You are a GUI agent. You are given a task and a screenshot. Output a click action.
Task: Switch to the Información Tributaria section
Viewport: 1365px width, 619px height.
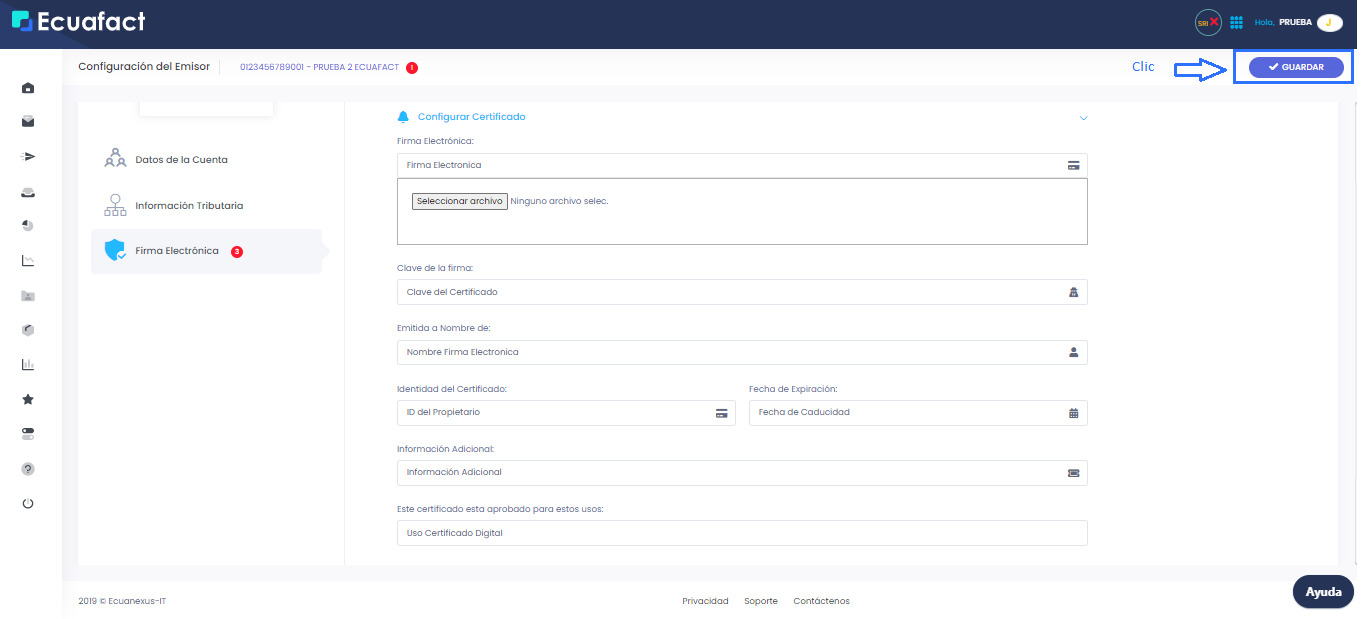(190, 205)
